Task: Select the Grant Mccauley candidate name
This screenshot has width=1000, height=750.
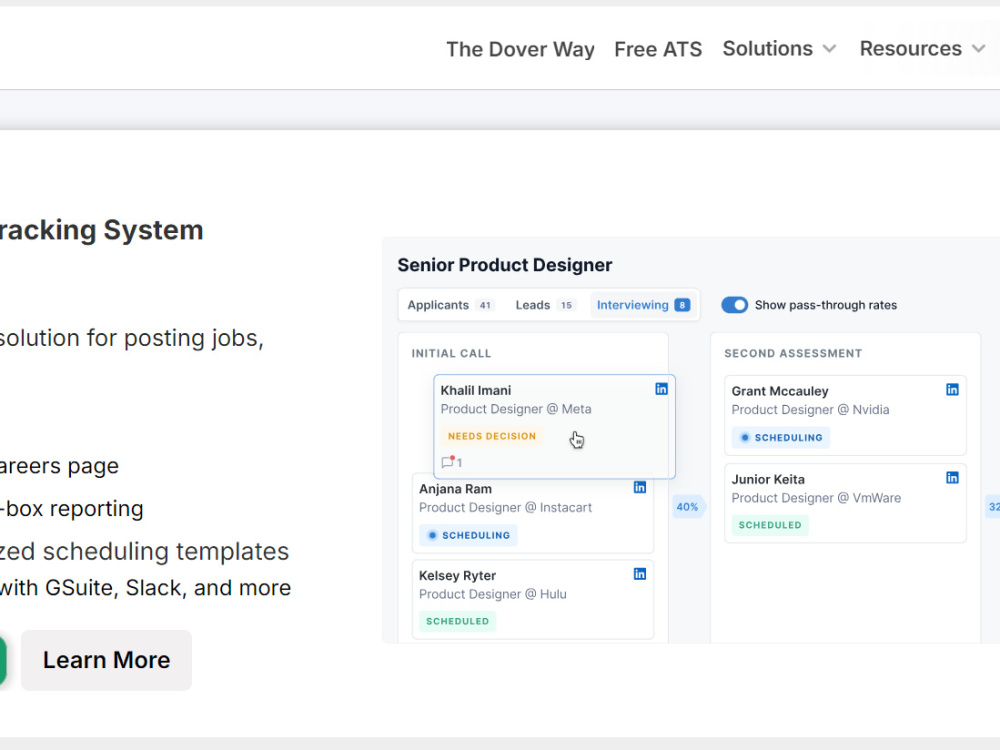Action: [780, 391]
